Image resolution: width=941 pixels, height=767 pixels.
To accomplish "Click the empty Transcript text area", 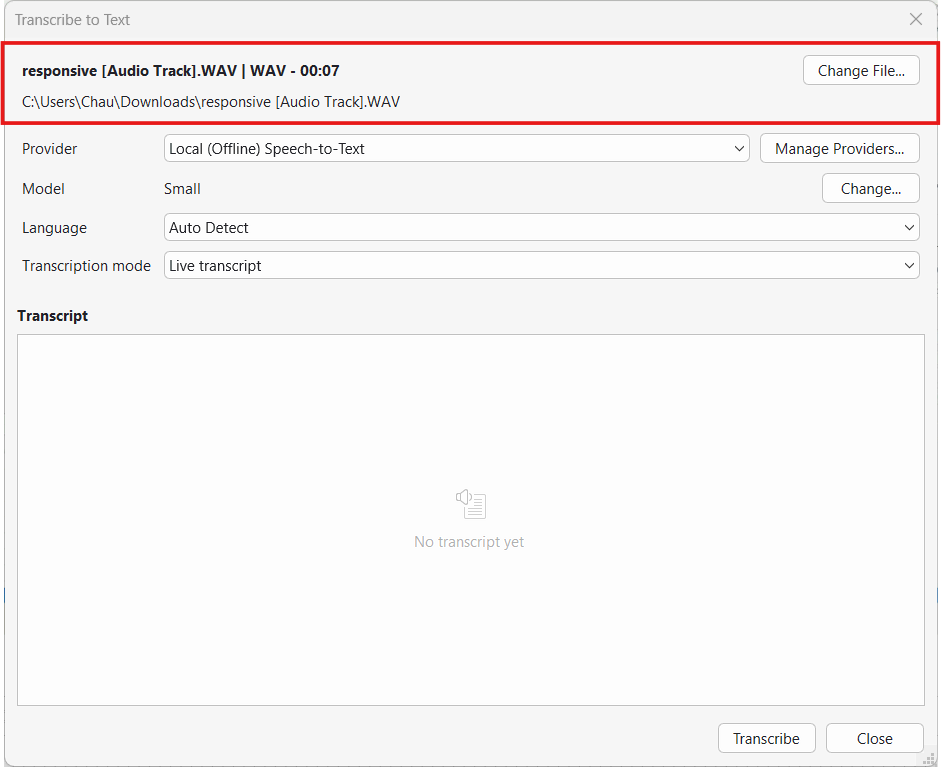I will (x=470, y=520).
